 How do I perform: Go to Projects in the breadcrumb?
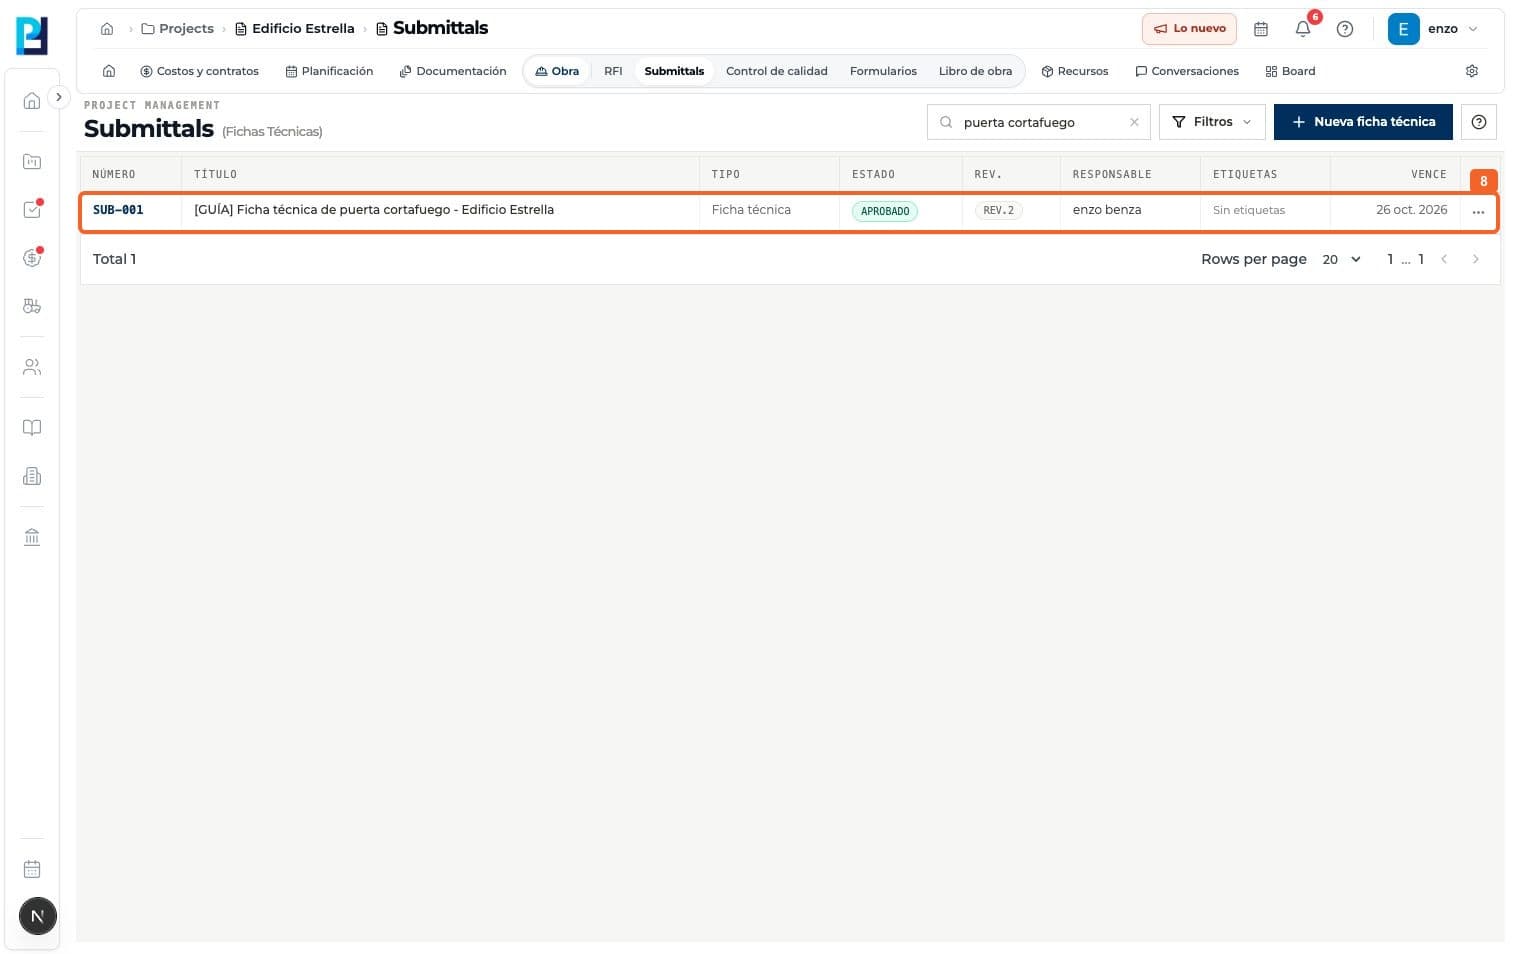(x=178, y=29)
